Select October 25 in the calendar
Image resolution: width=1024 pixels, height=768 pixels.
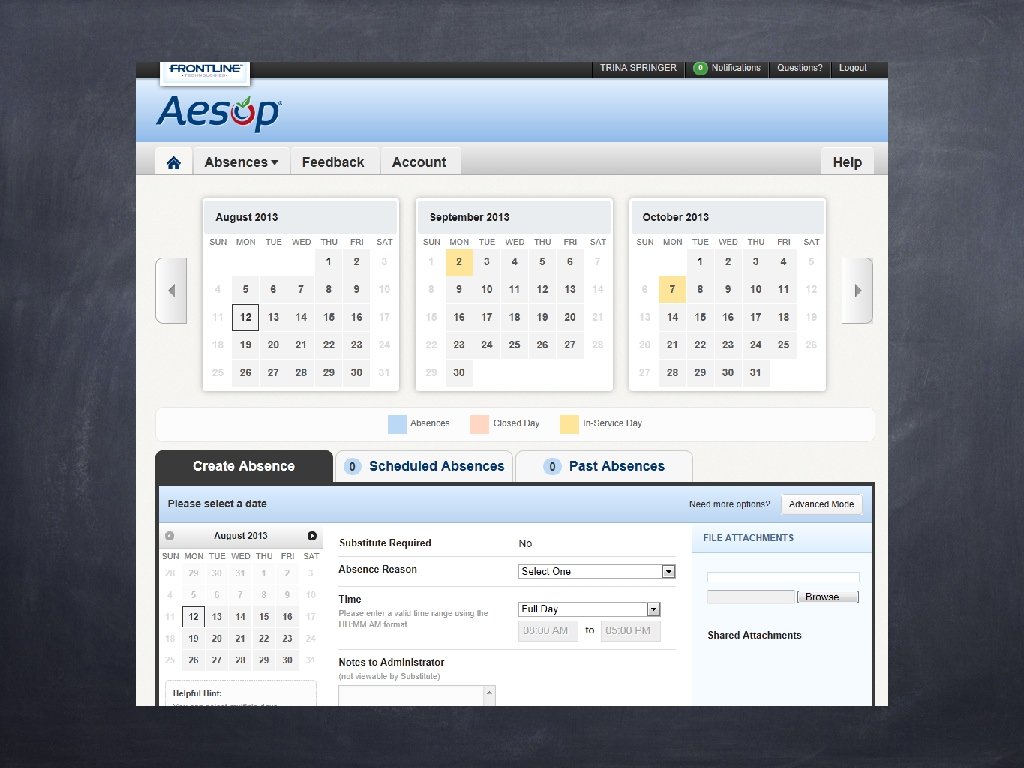784,345
